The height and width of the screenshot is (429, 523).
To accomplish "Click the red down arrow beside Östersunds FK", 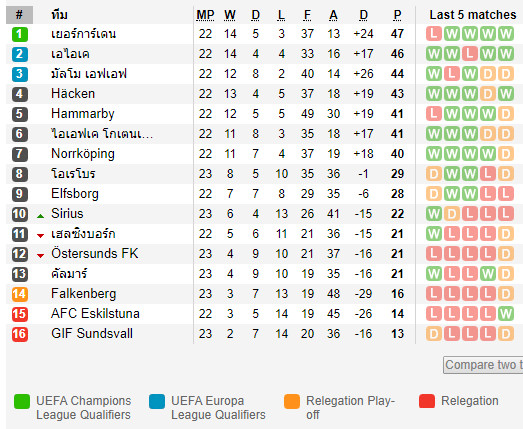I will (x=41, y=256).
